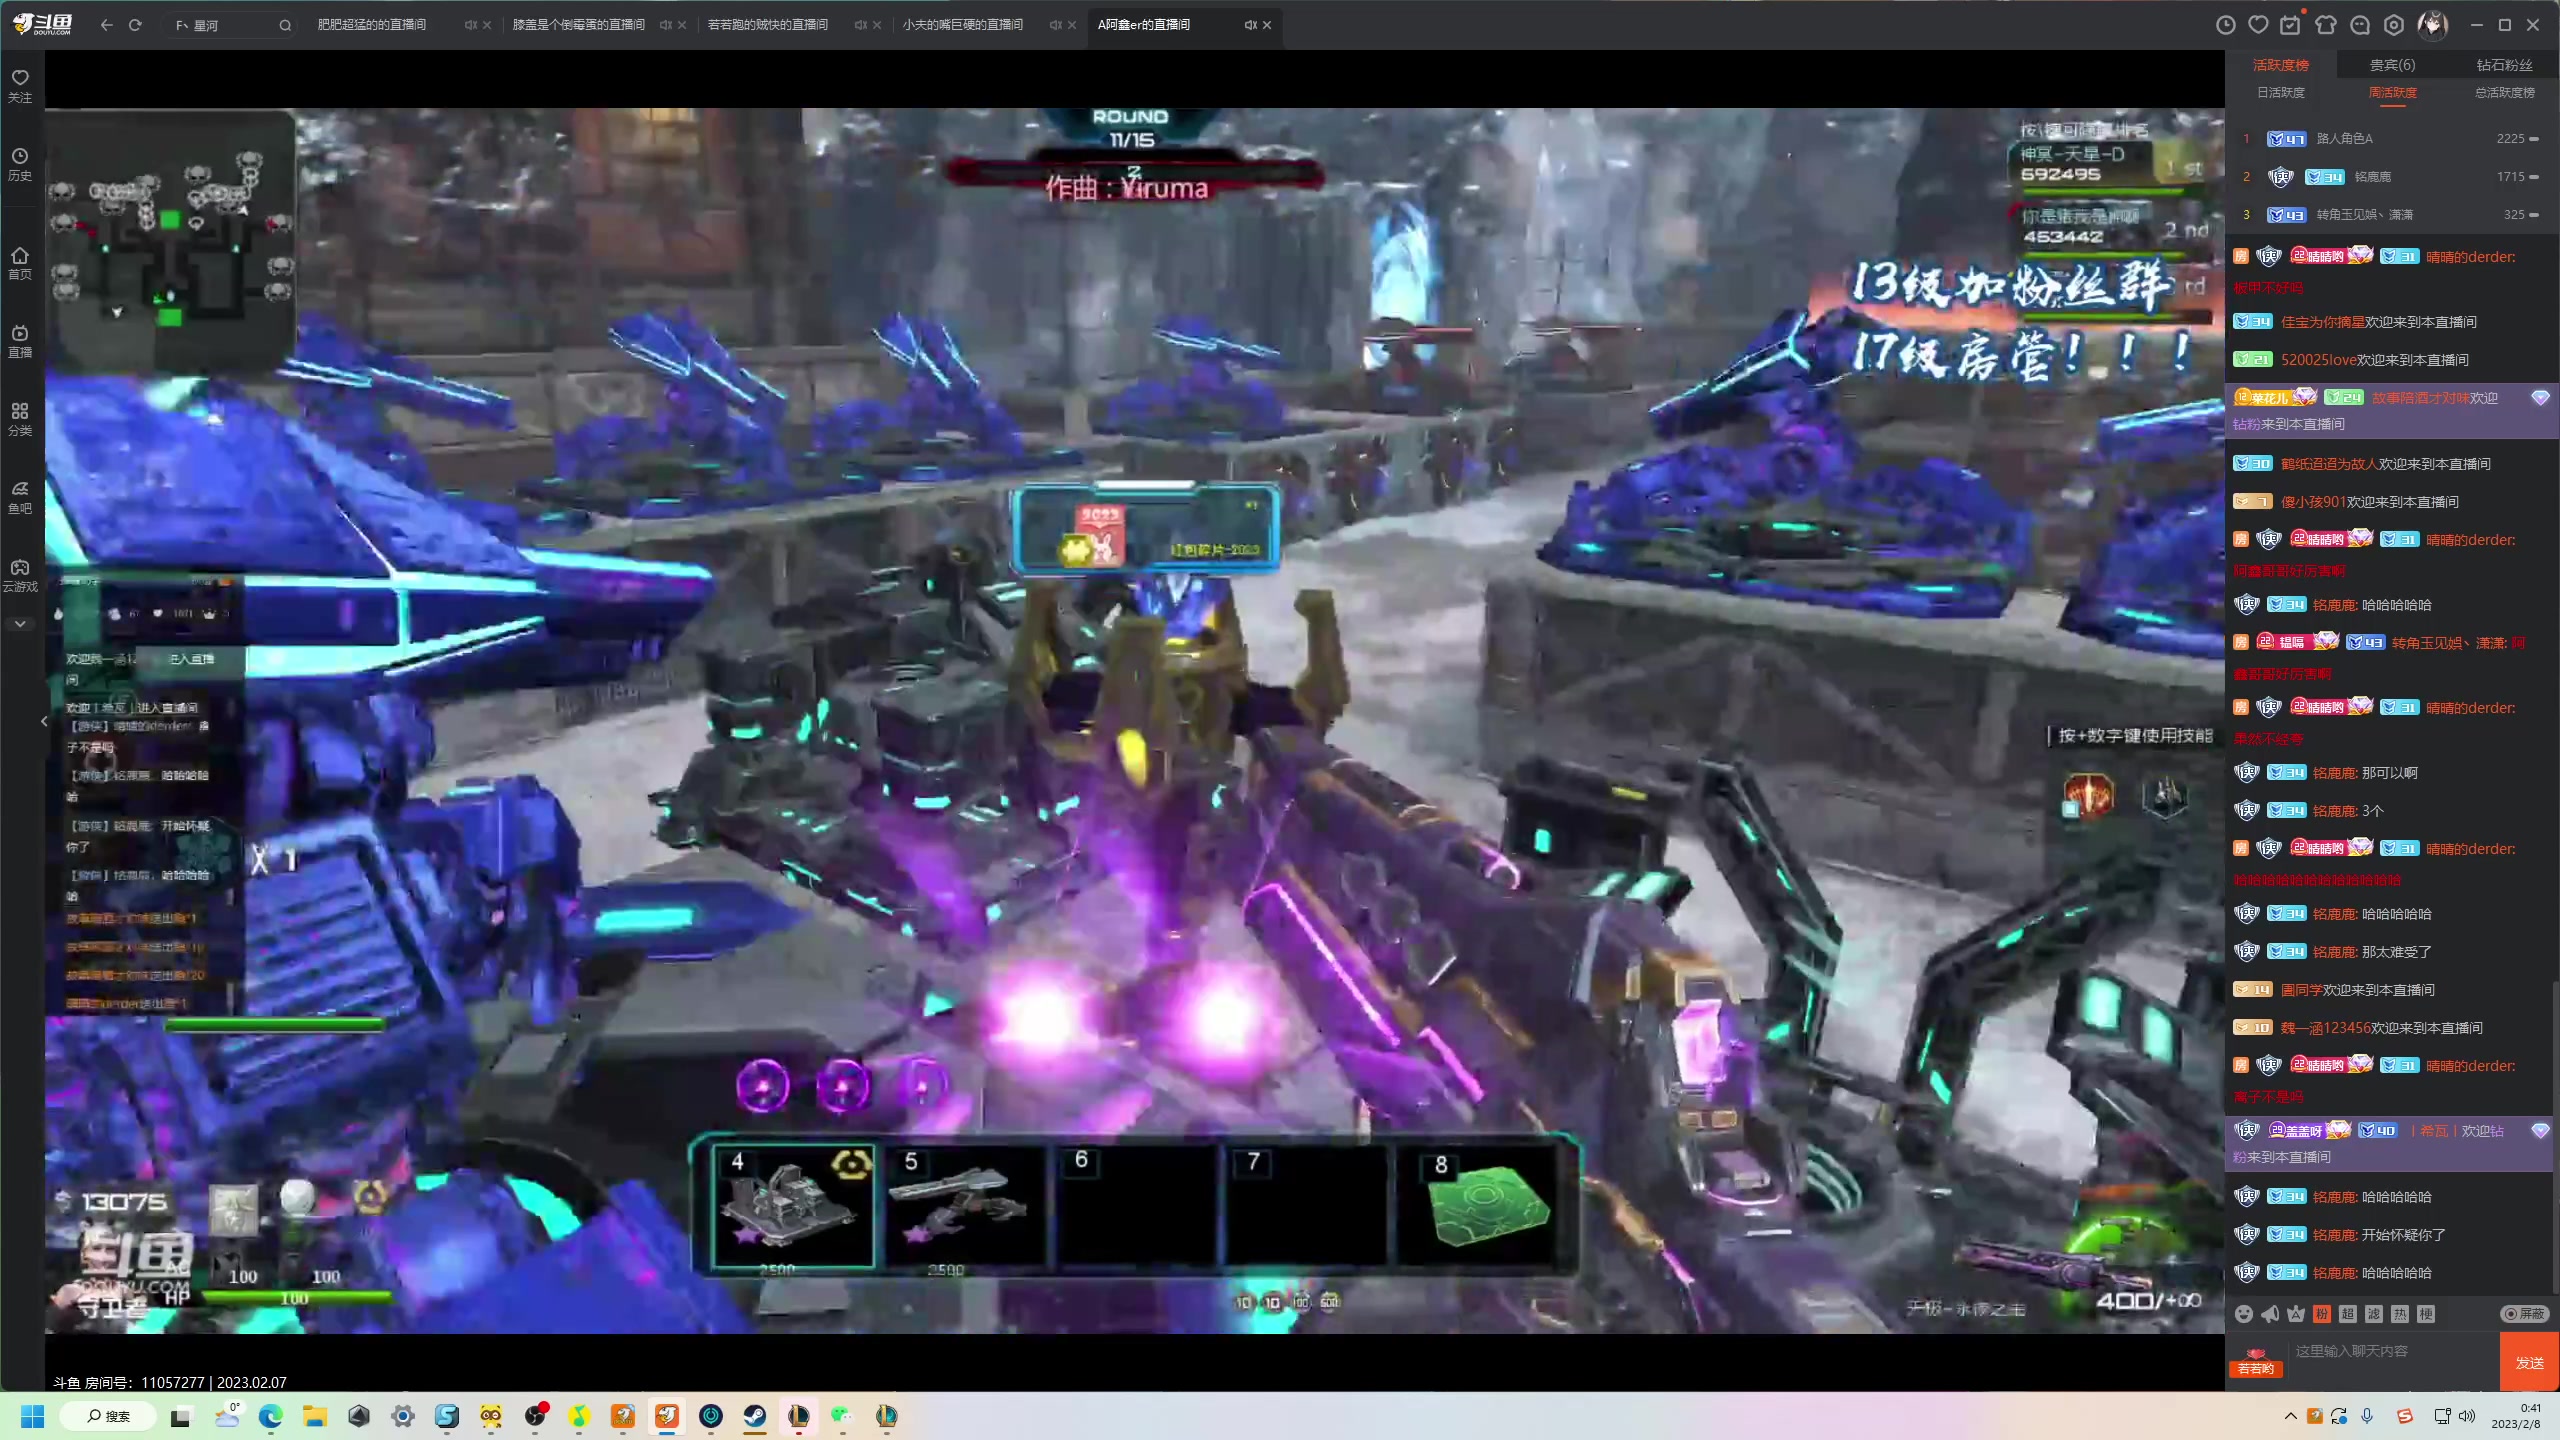Open the user avatar profile

[x=2432, y=25]
